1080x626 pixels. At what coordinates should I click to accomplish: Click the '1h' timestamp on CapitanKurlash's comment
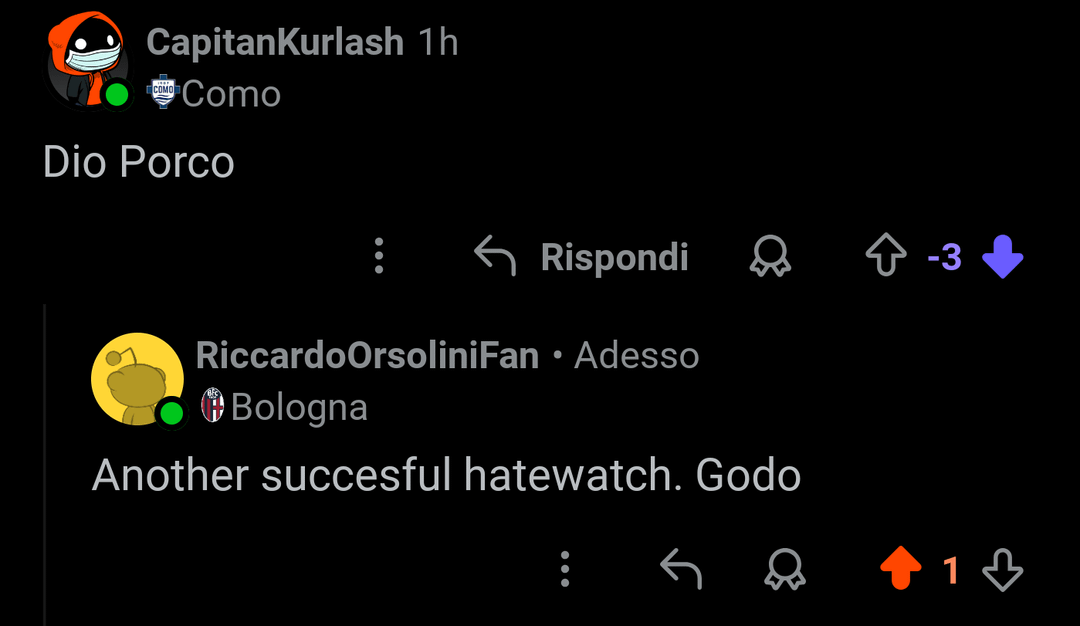pos(438,42)
